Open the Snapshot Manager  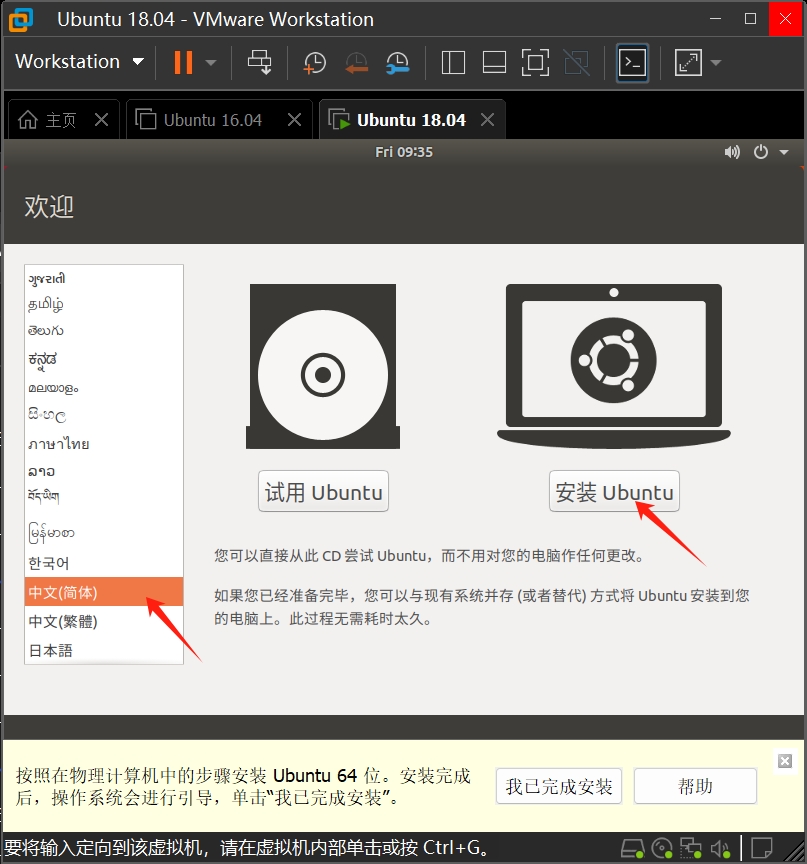pyautogui.click(x=398, y=62)
